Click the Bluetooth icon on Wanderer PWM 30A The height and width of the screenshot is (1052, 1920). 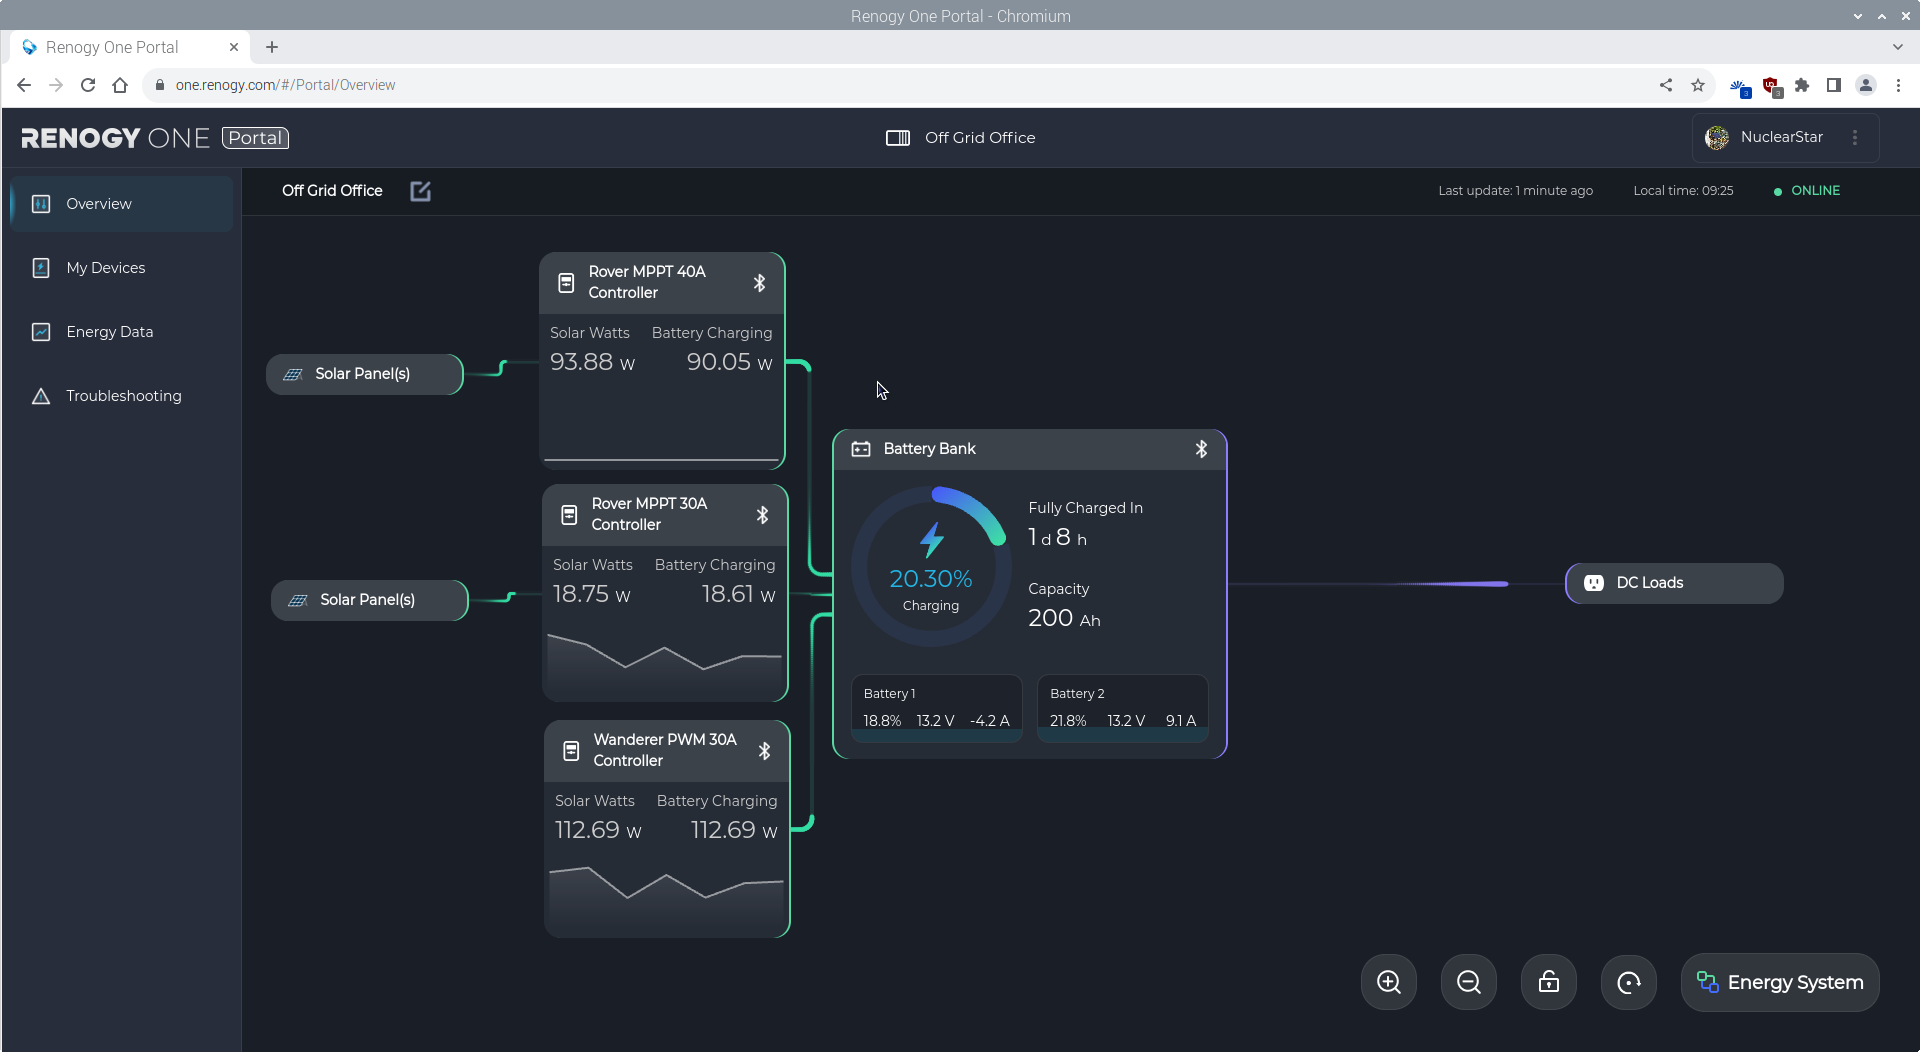[764, 751]
